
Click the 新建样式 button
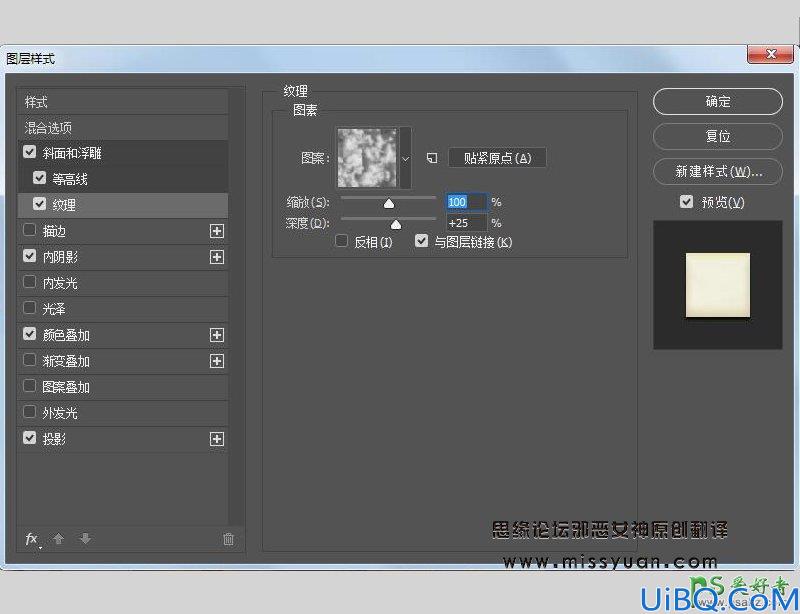point(717,171)
